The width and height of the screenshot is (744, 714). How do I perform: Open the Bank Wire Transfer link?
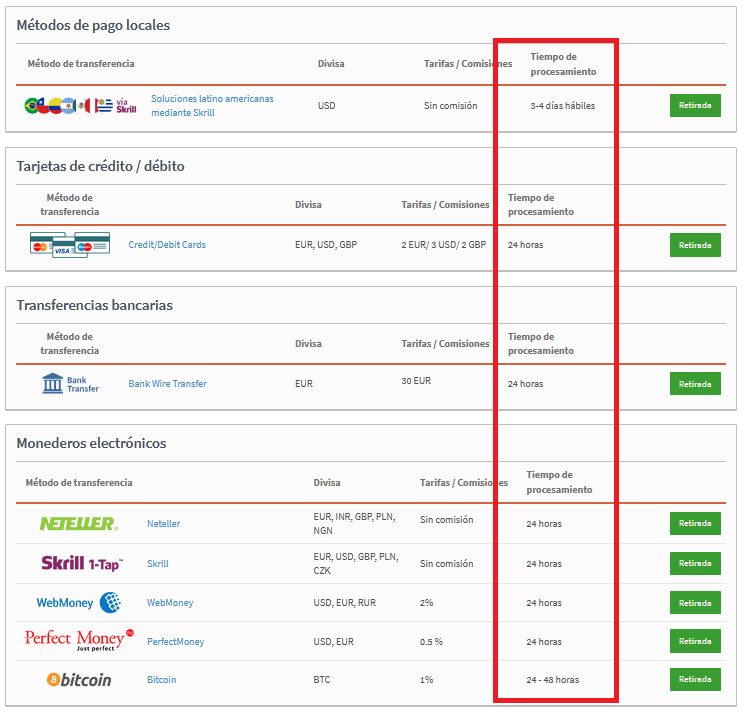pyautogui.click(x=167, y=383)
